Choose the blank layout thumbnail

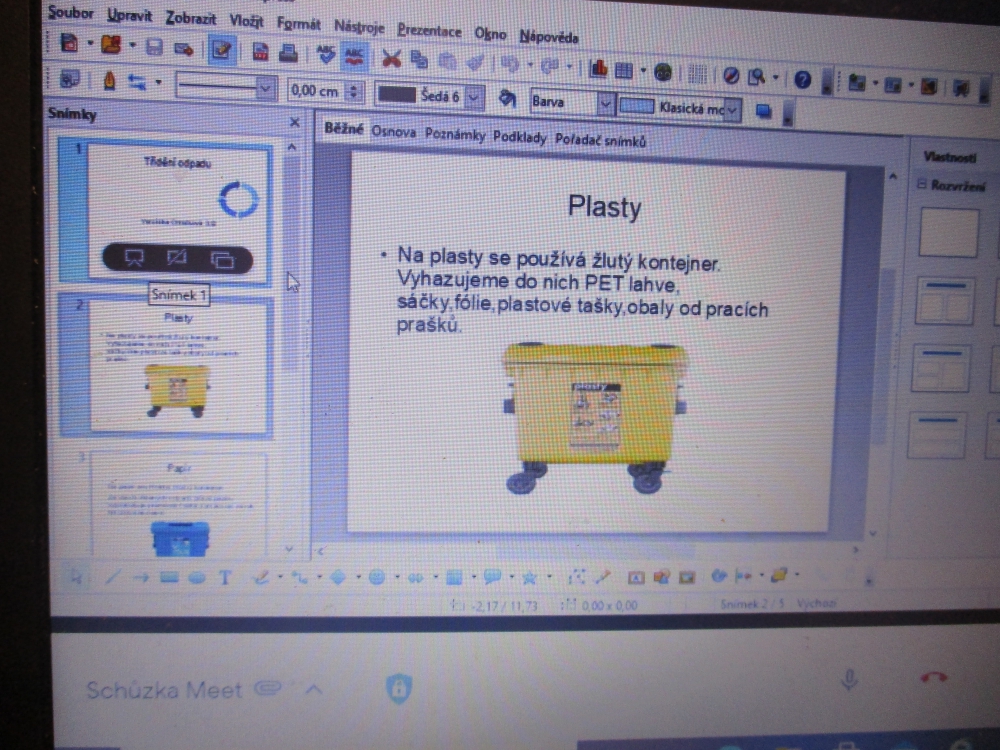coord(949,234)
